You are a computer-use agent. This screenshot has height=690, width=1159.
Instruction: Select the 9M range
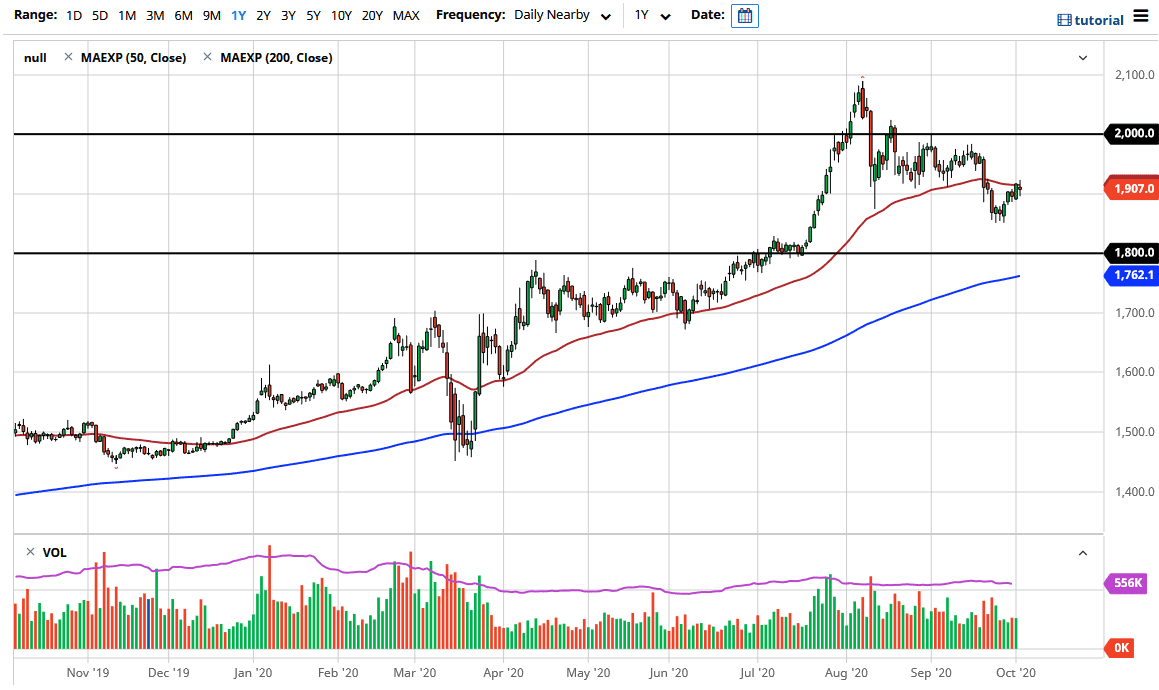(x=211, y=16)
